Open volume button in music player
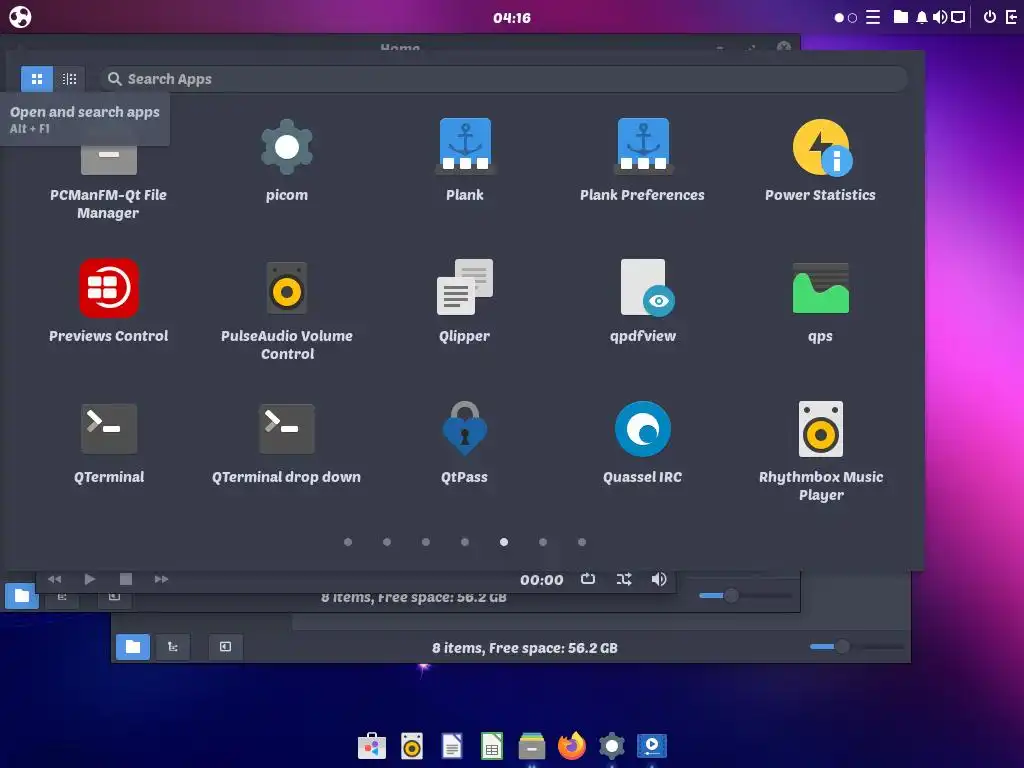Image resolution: width=1024 pixels, height=768 pixels. tap(659, 579)
